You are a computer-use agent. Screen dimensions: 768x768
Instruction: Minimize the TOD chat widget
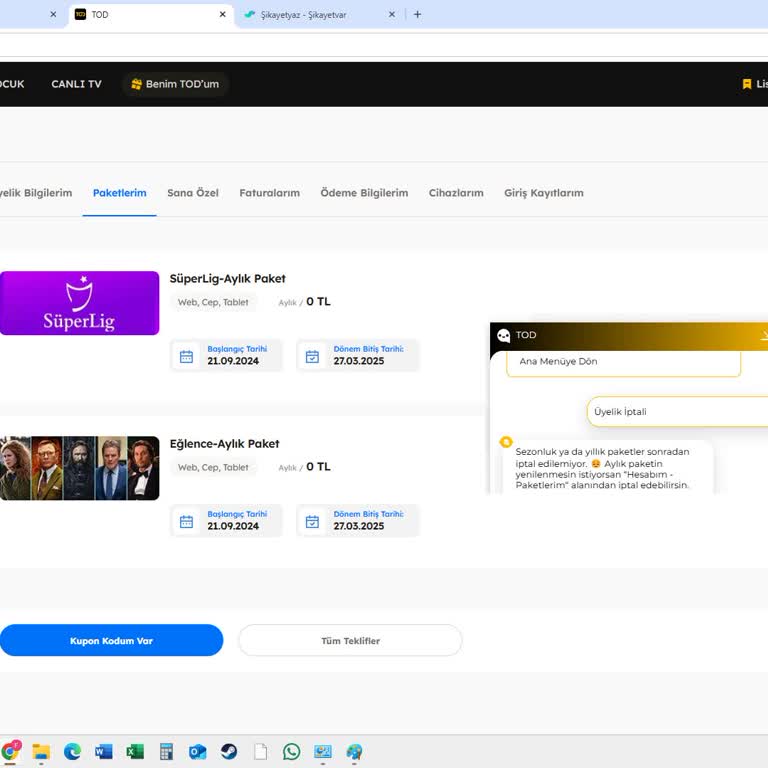pos(764,335)
